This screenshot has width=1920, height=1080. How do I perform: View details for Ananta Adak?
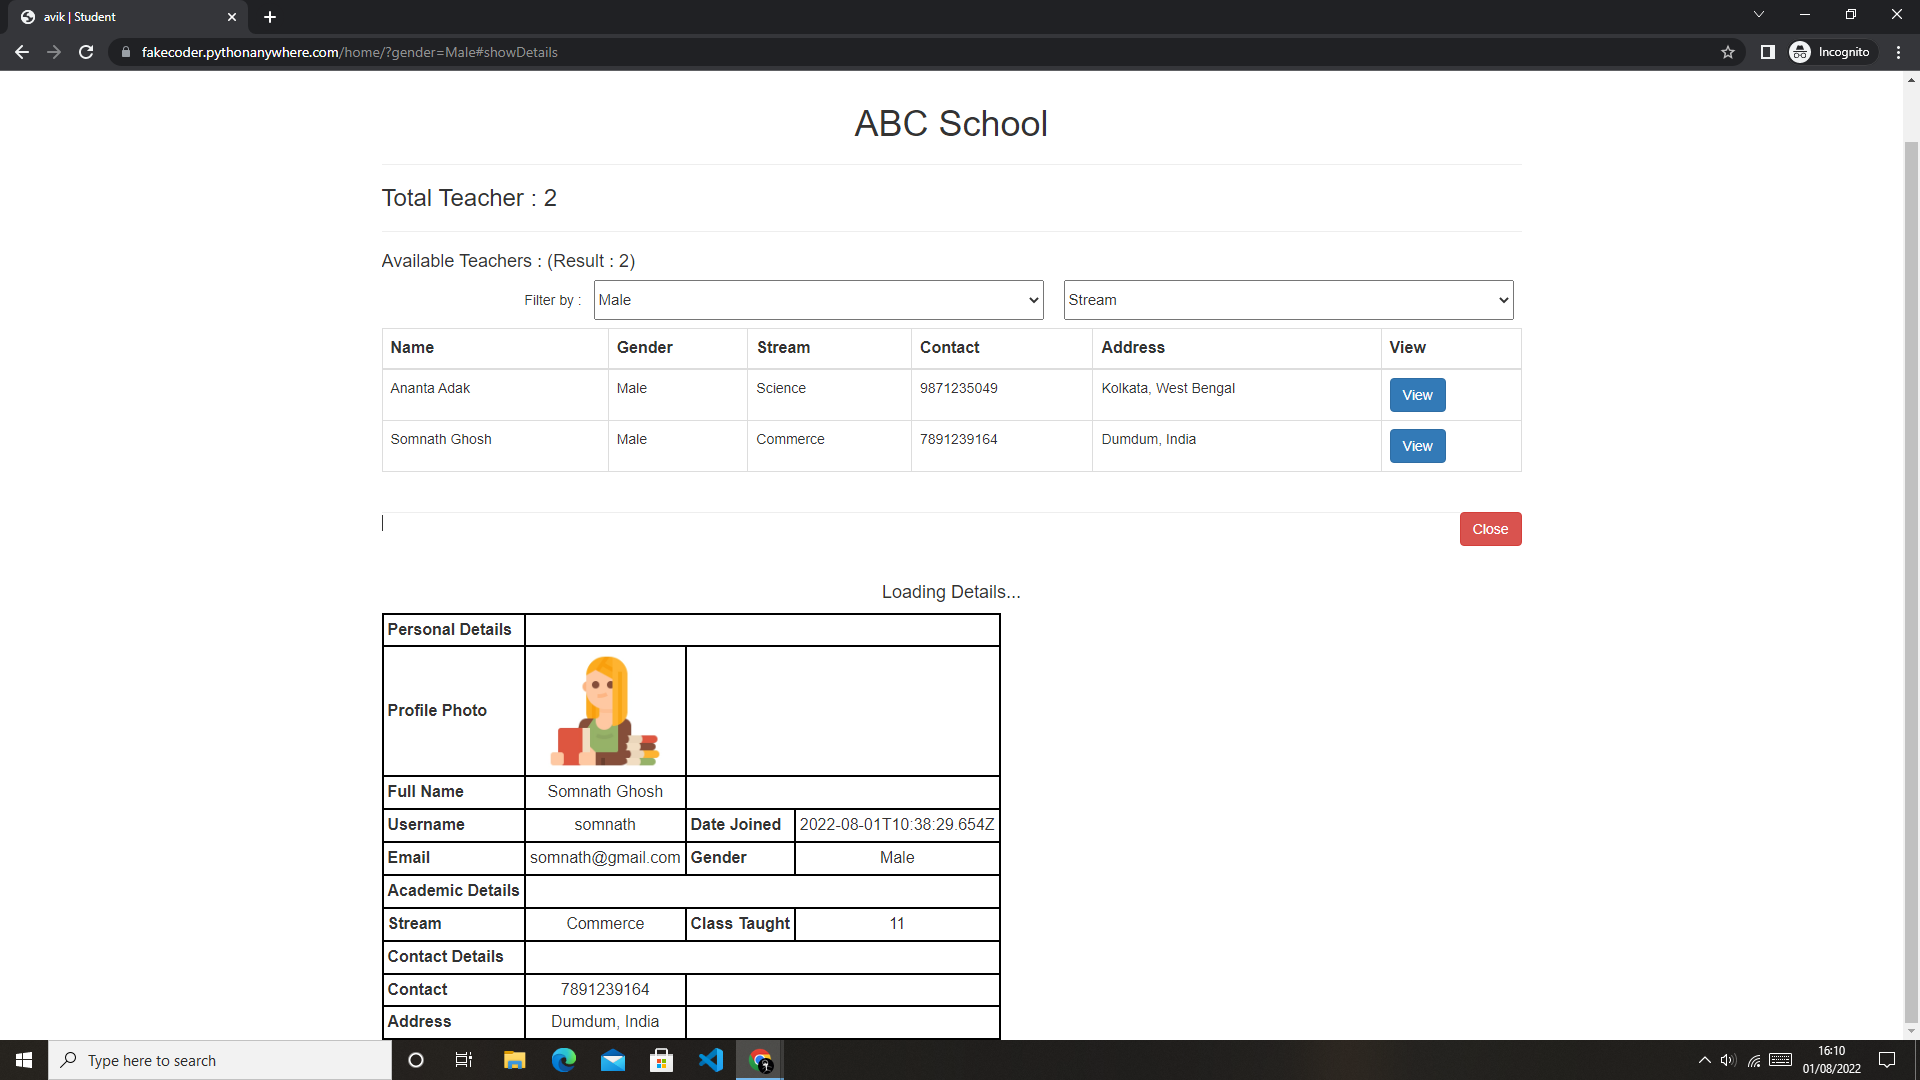coord(1416,394)
